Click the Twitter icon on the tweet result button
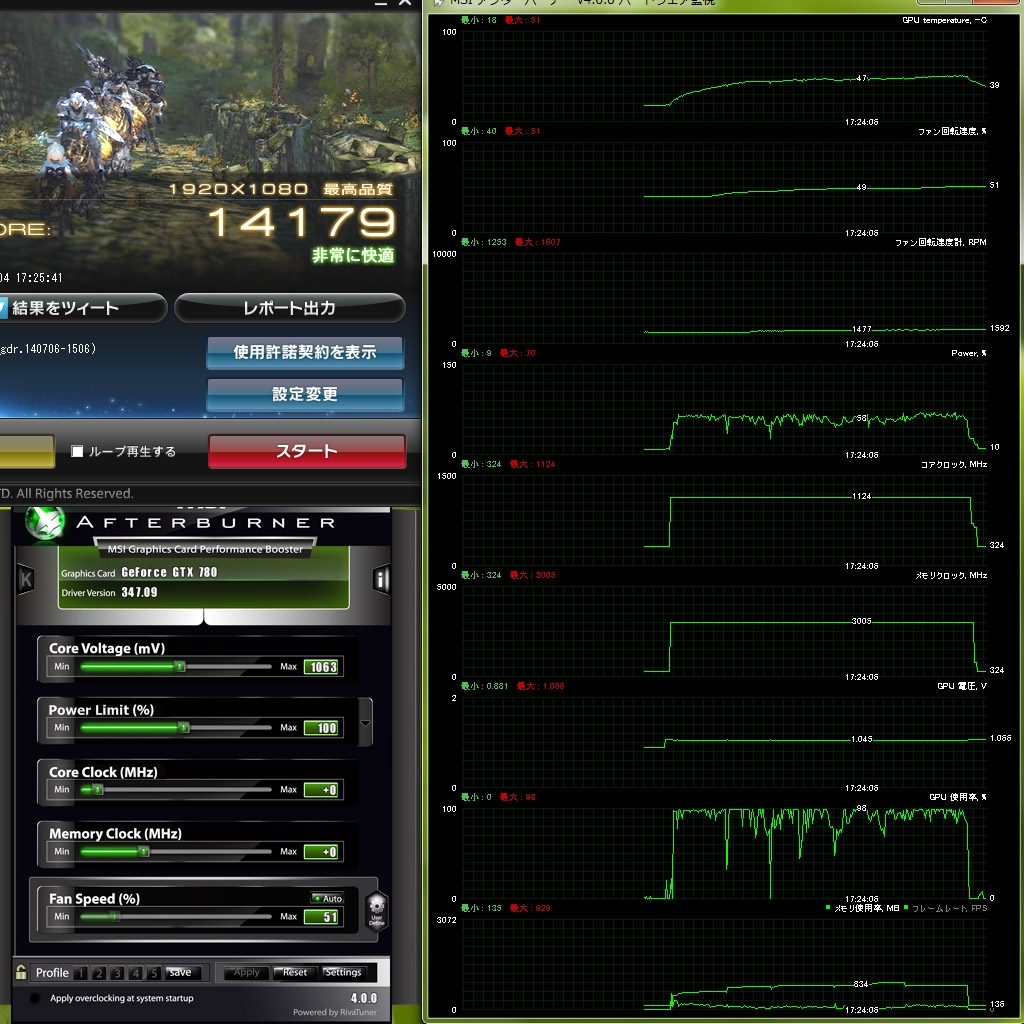 click(x=3, y=308)
